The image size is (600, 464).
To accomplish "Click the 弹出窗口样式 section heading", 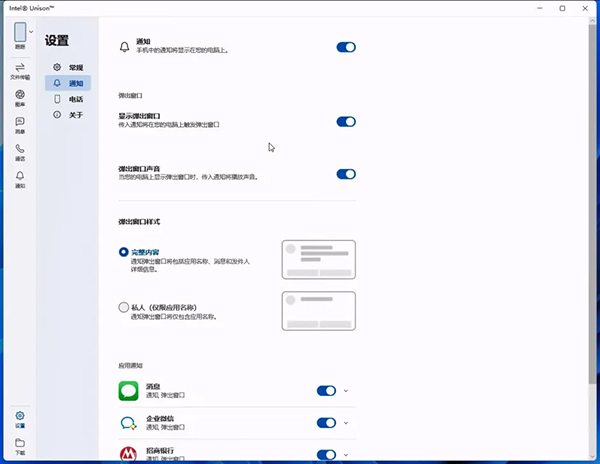I will tap(139, 221).
